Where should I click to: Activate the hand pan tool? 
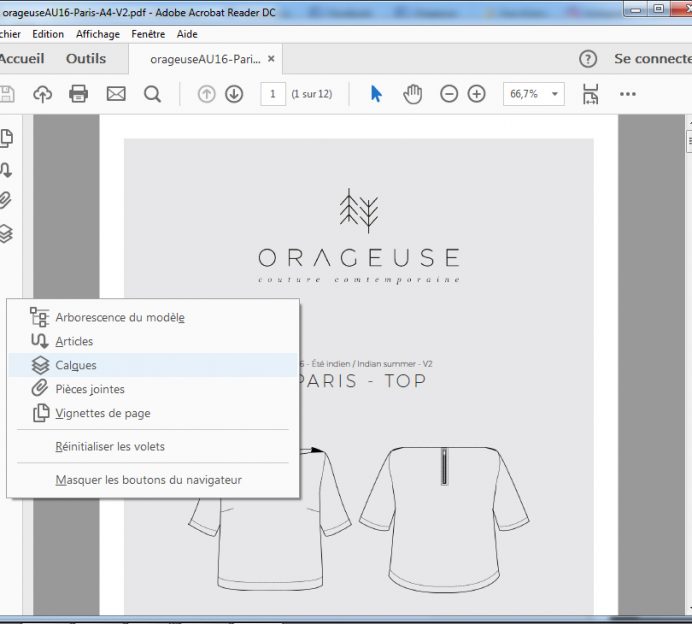pyautogui.click(x=413, y=94)
